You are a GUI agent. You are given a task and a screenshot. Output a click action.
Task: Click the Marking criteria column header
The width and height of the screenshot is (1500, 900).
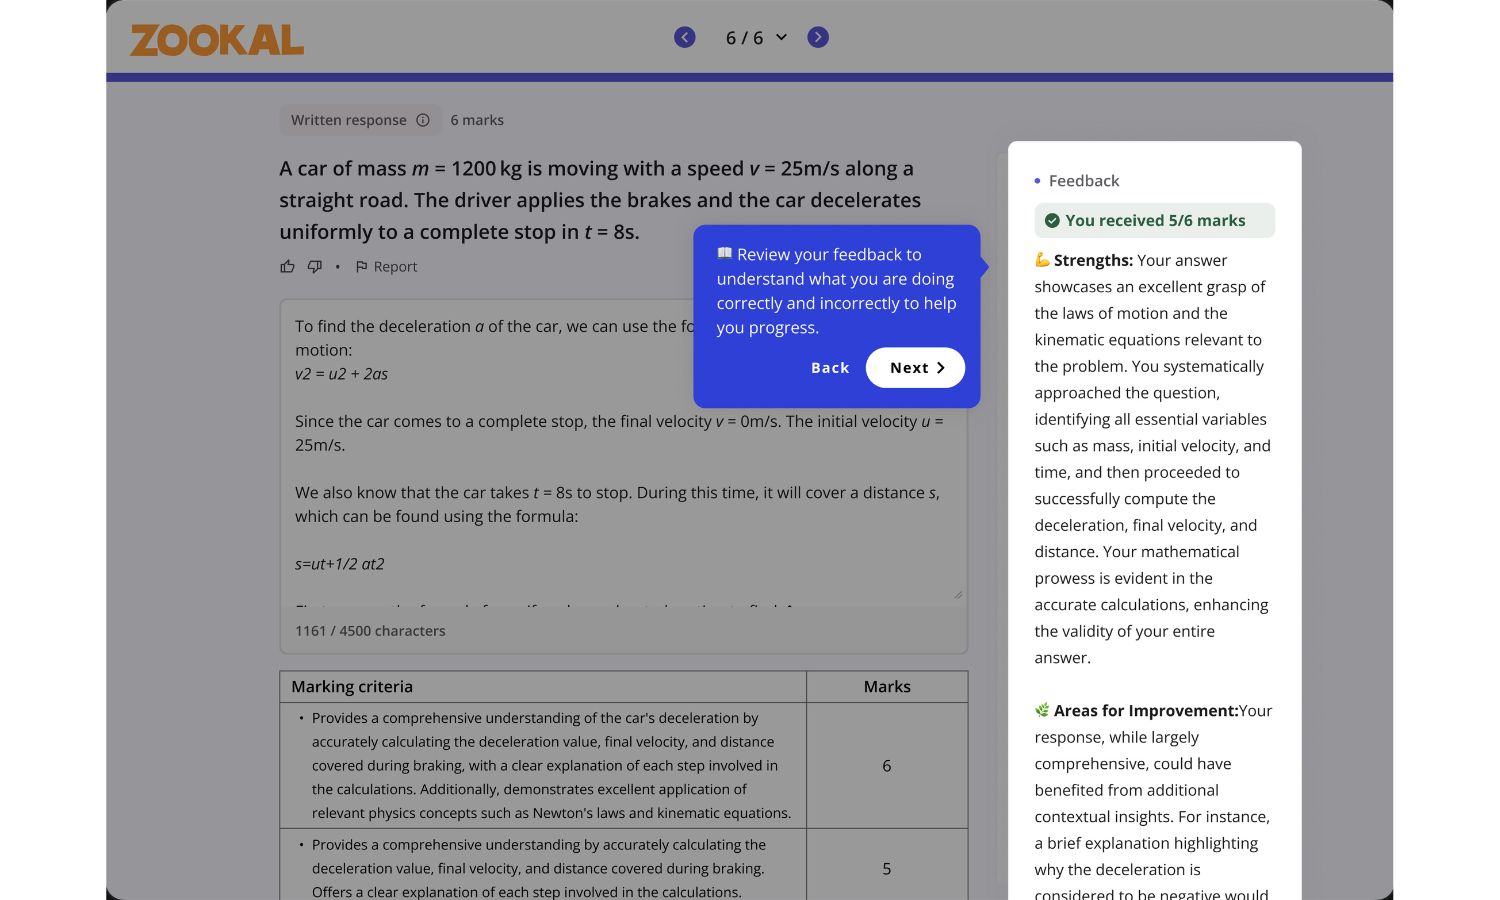click(x=352, y=687)
